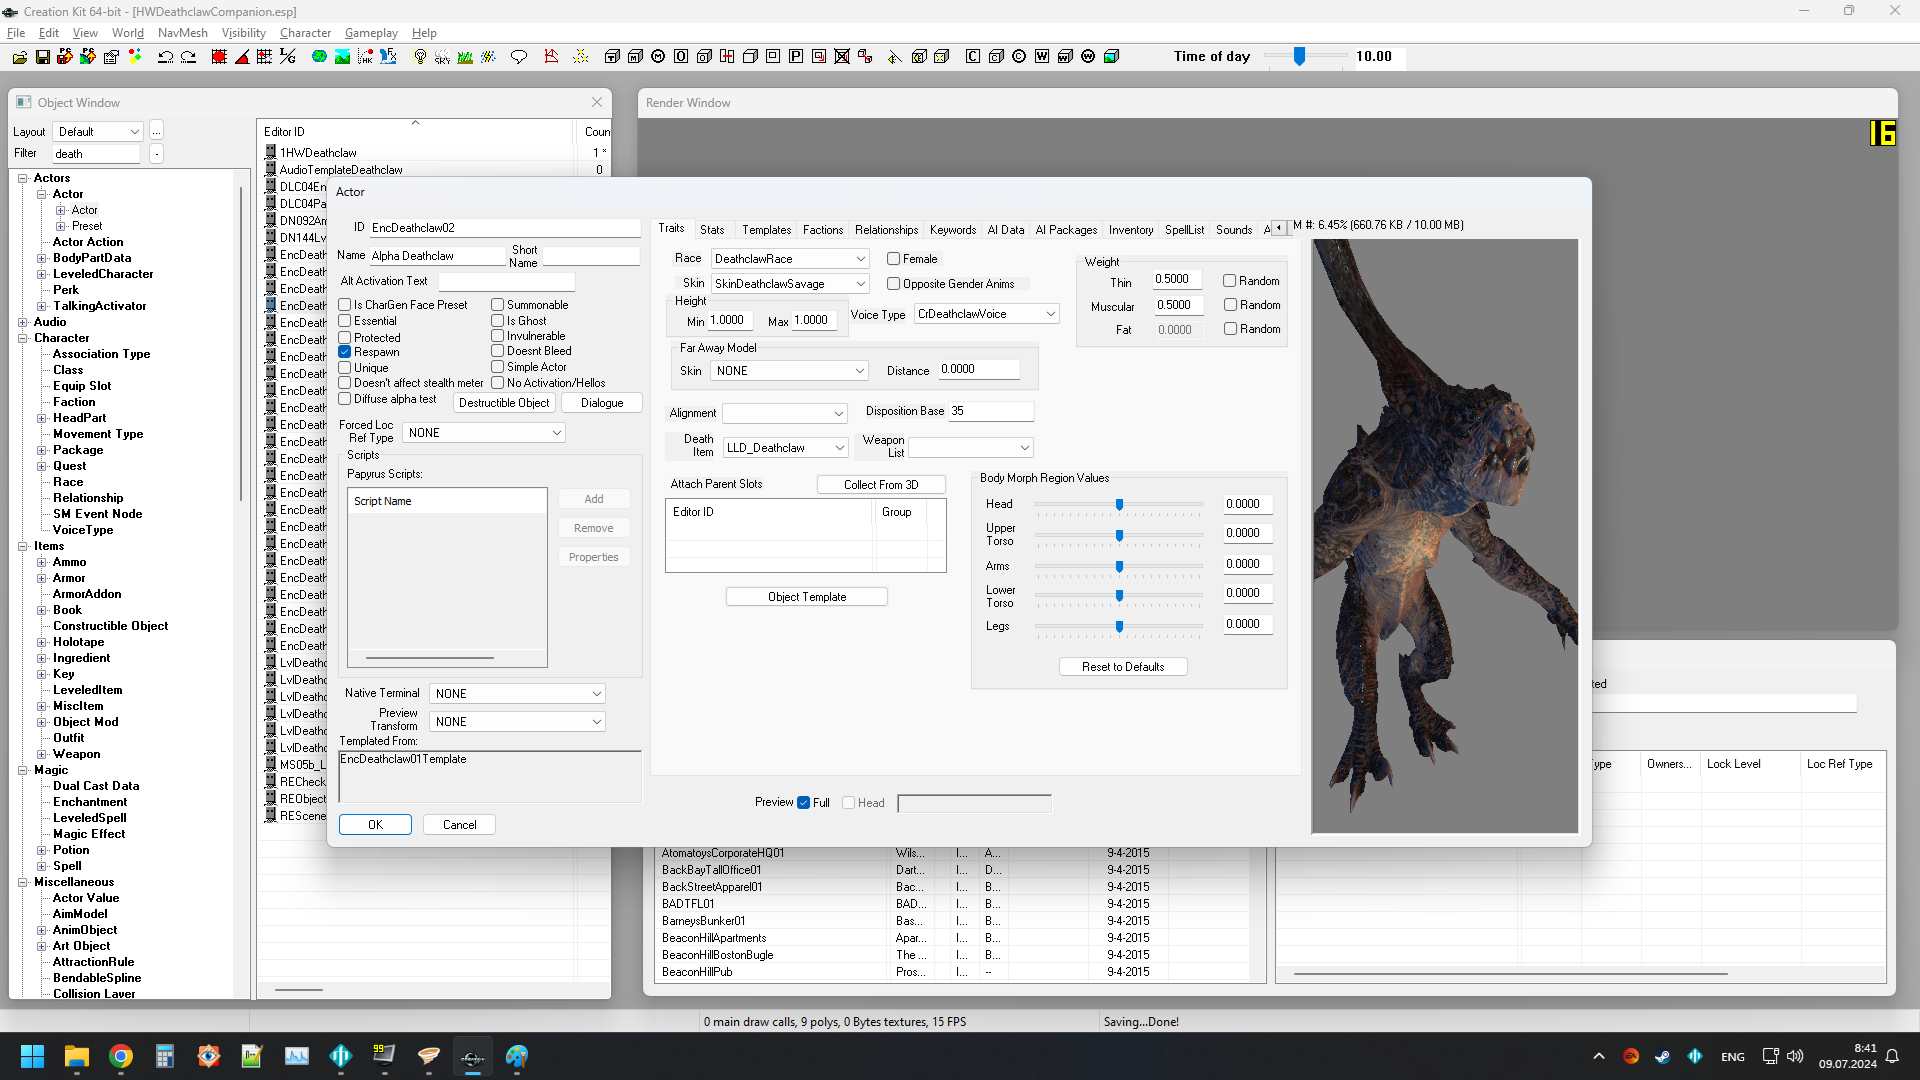Click the speech bubble dialogue icon
Viewport: 1920px width, 1080px height.
pos(518,57)
